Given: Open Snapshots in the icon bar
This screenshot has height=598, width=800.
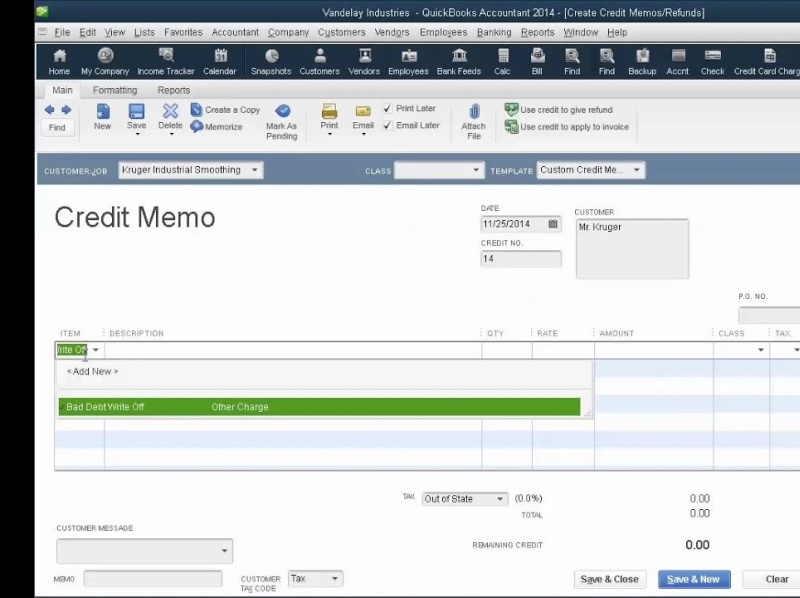Looking at the screenshot, I should pyautogui.click(x=271, y=62).
